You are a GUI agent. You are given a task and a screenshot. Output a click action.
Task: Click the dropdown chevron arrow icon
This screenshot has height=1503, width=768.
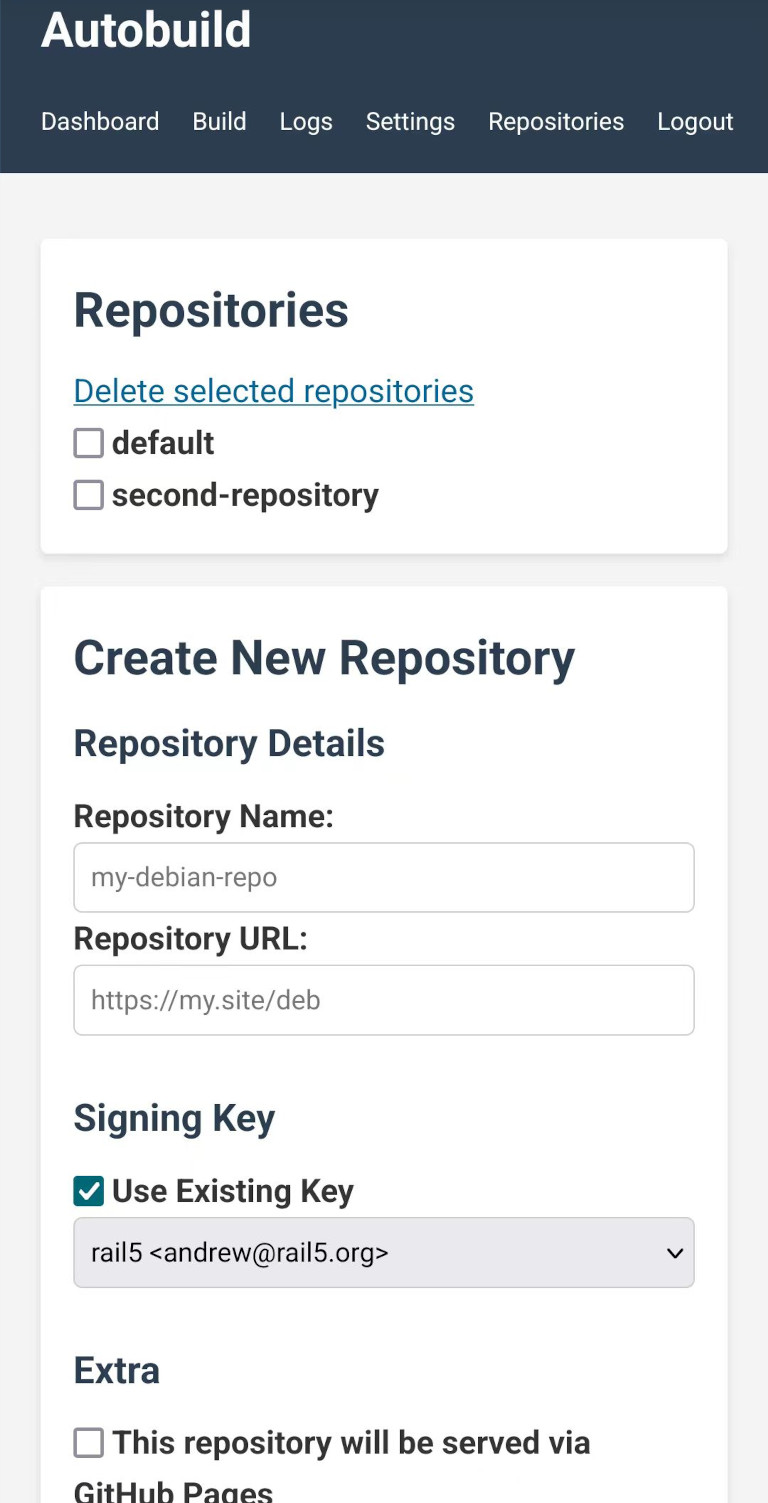click(675, 1253)
